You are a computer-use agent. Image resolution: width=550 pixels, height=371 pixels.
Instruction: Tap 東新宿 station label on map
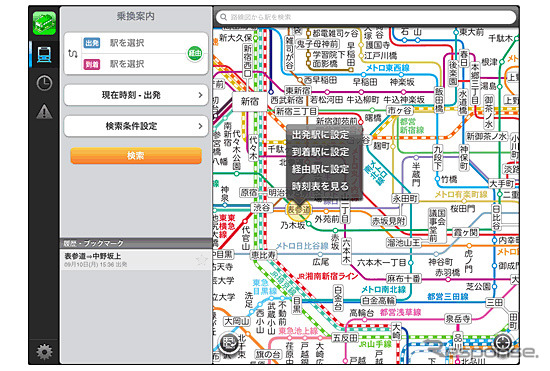297,90
